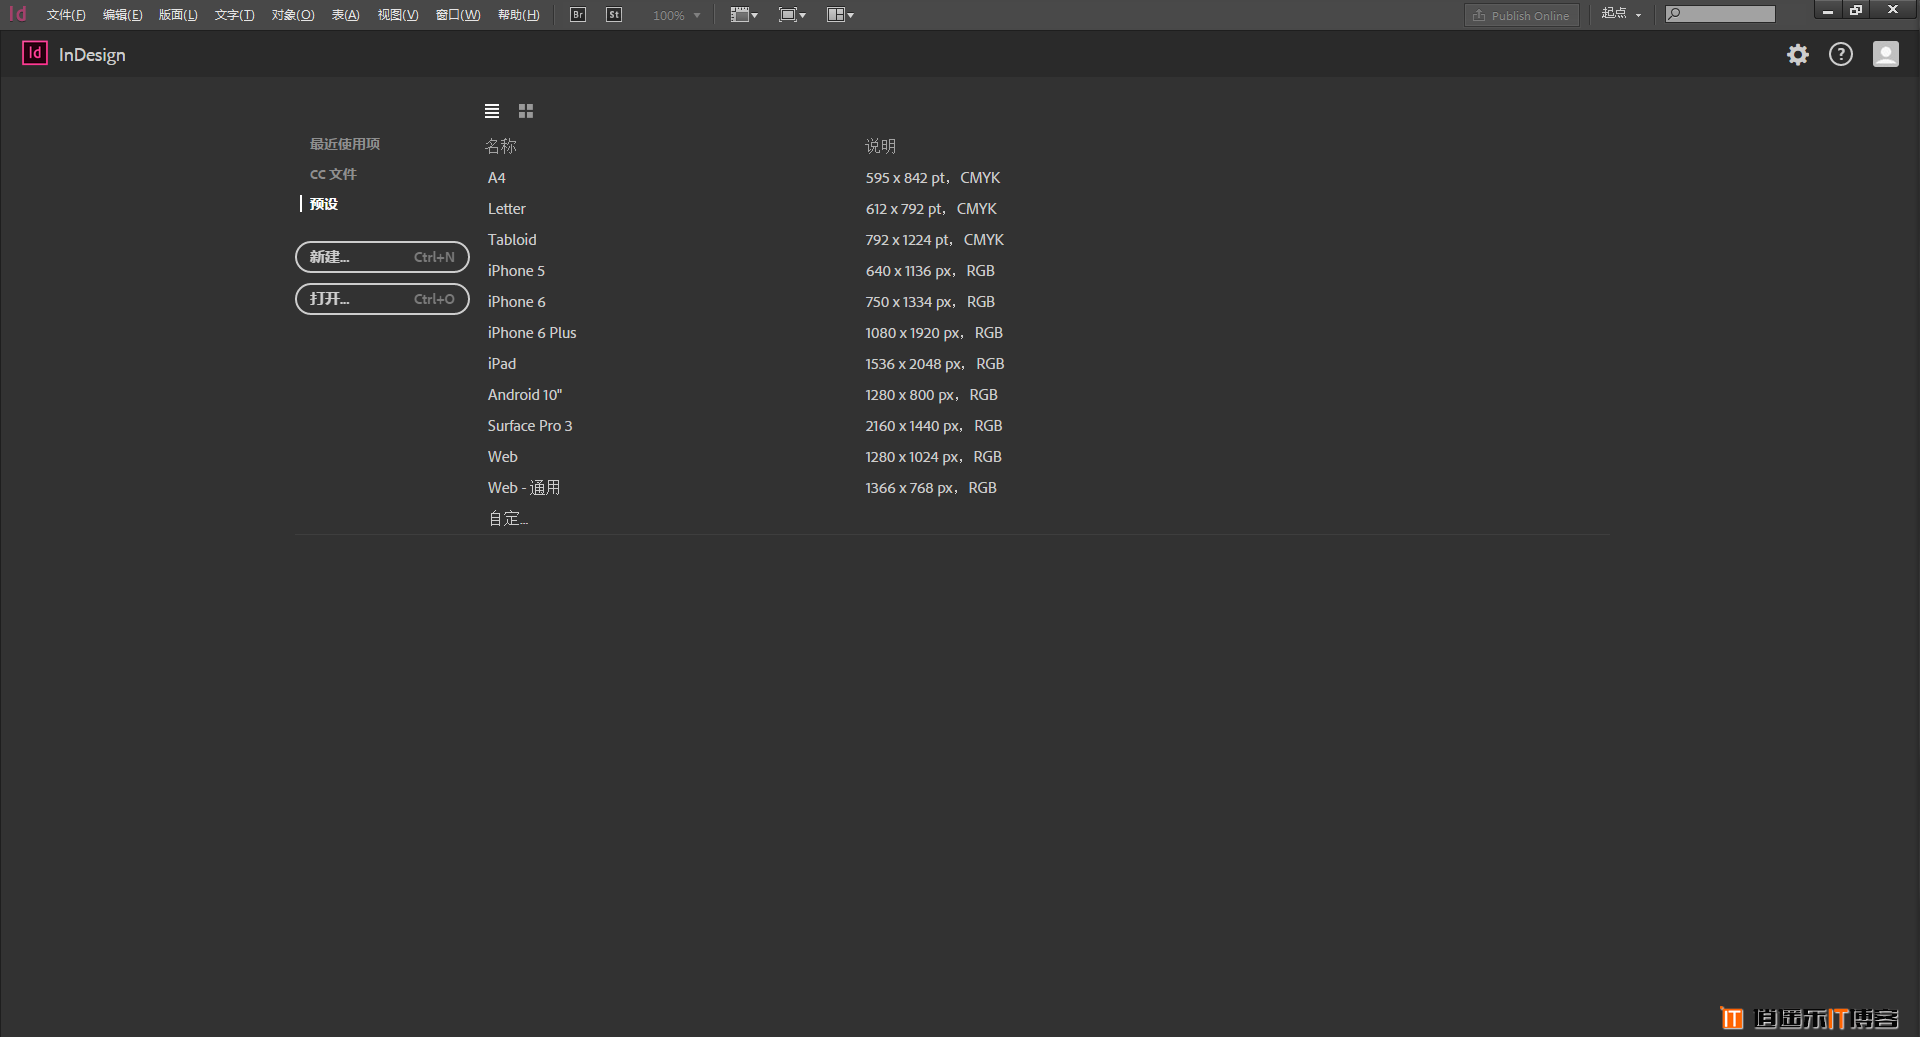The image size is (1920, 1037).
Task: Open the 编辑(E) menu
Action: tap(122, 15)
